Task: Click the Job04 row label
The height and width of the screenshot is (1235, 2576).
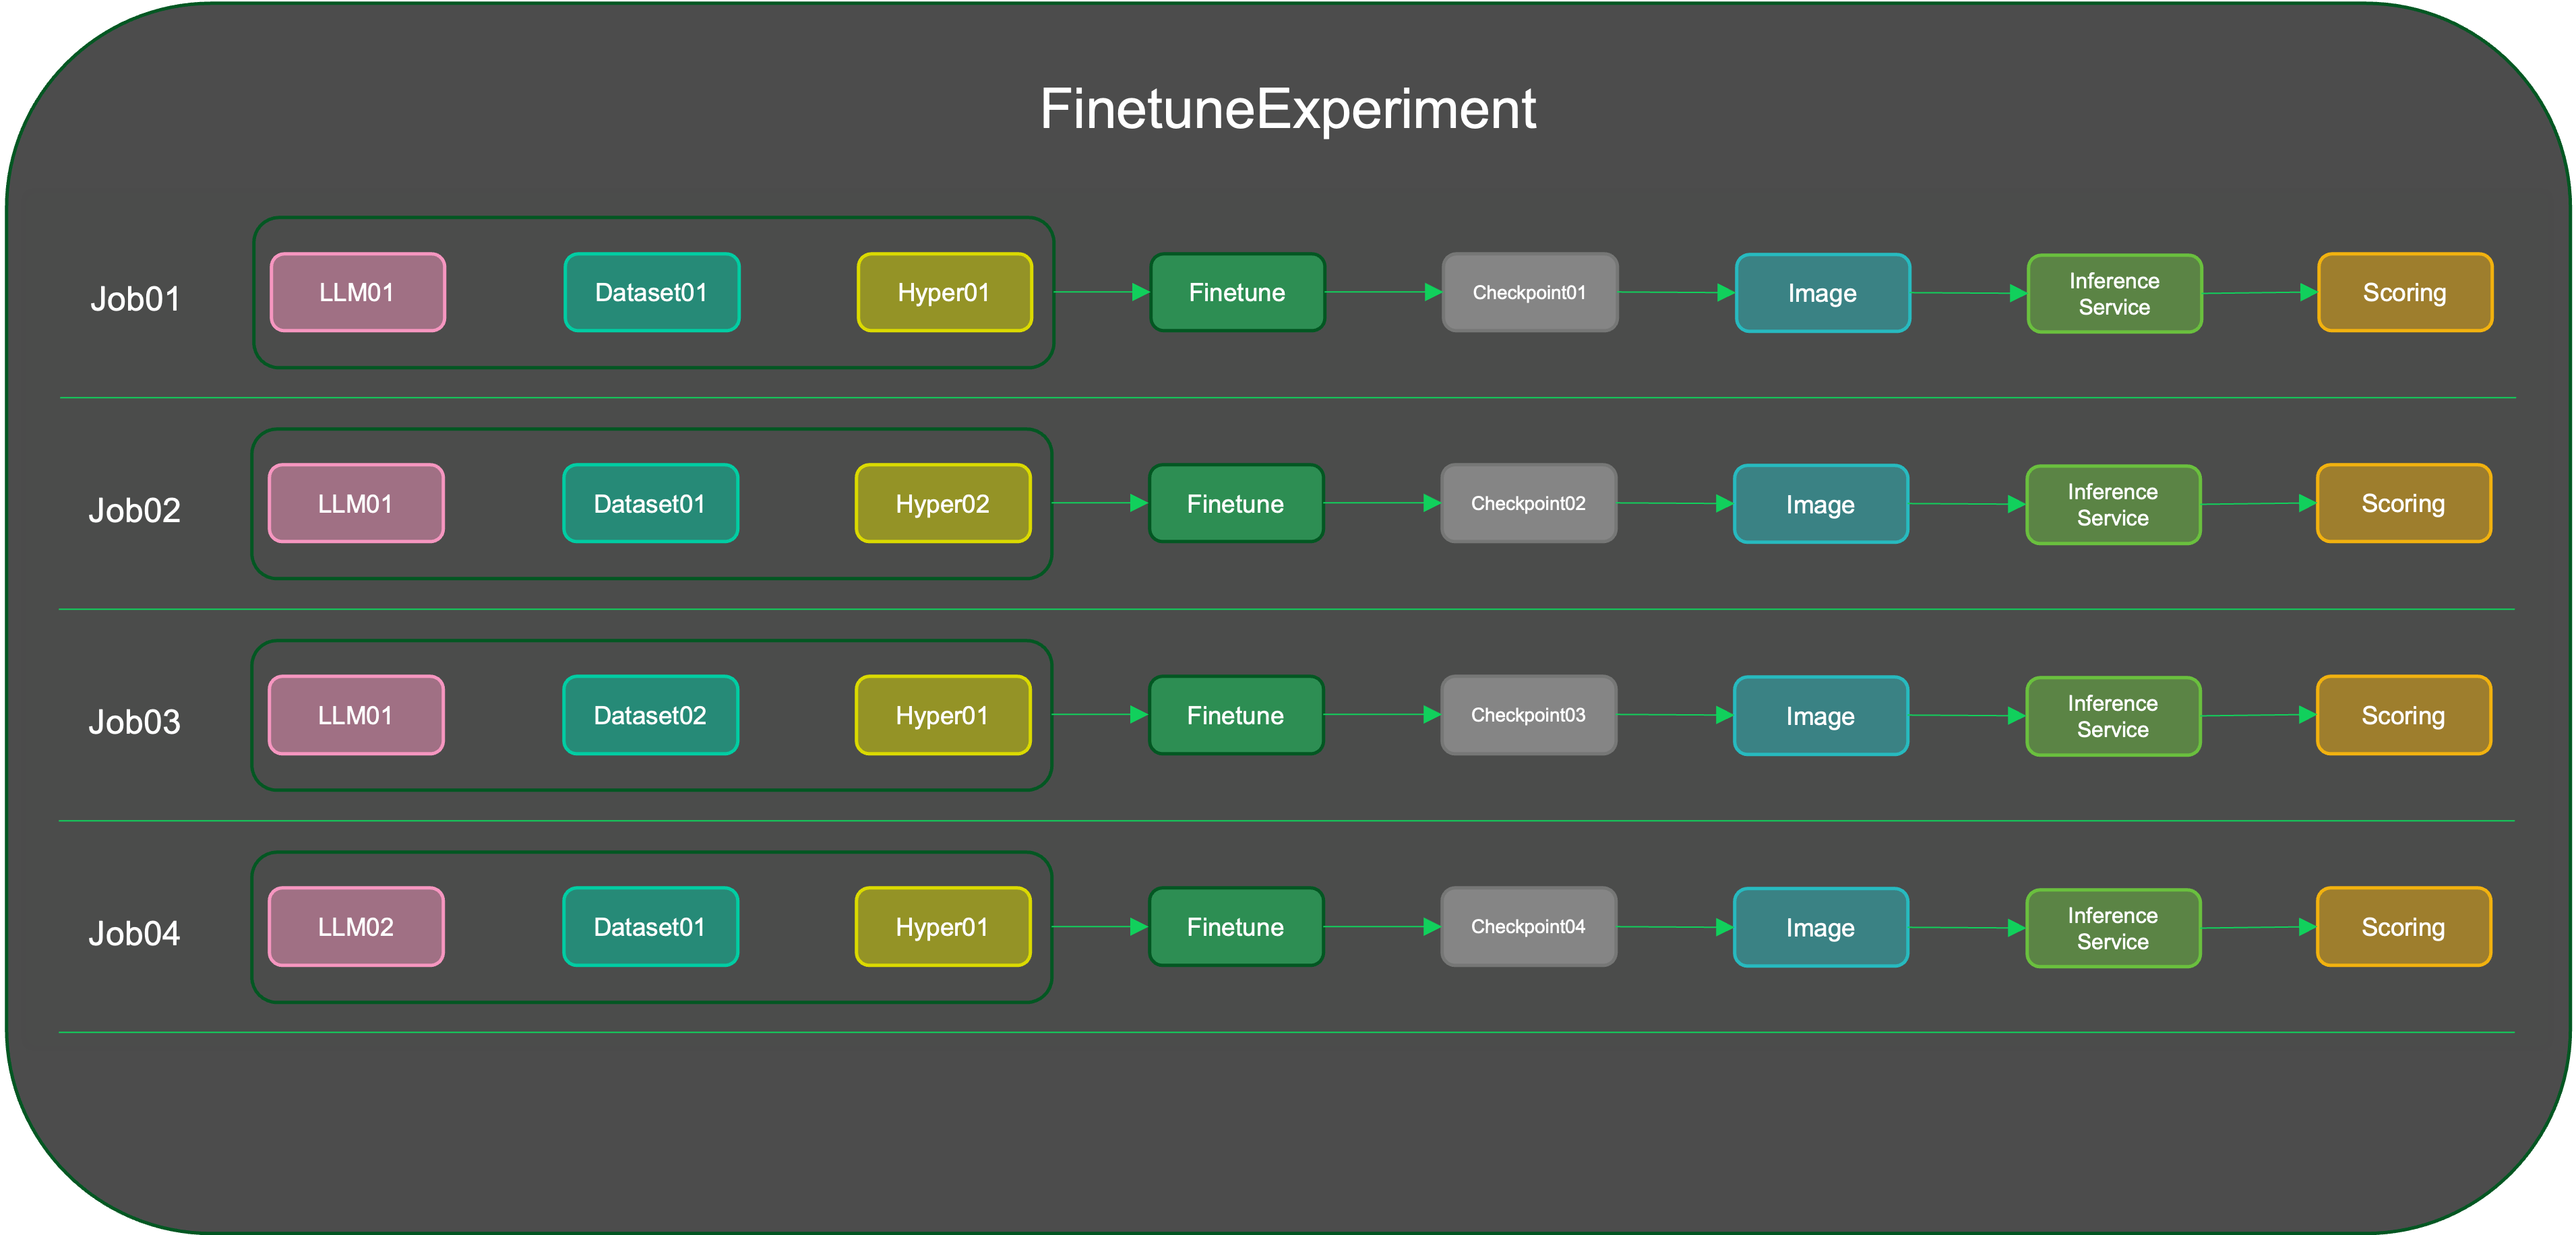Action: 135,933
